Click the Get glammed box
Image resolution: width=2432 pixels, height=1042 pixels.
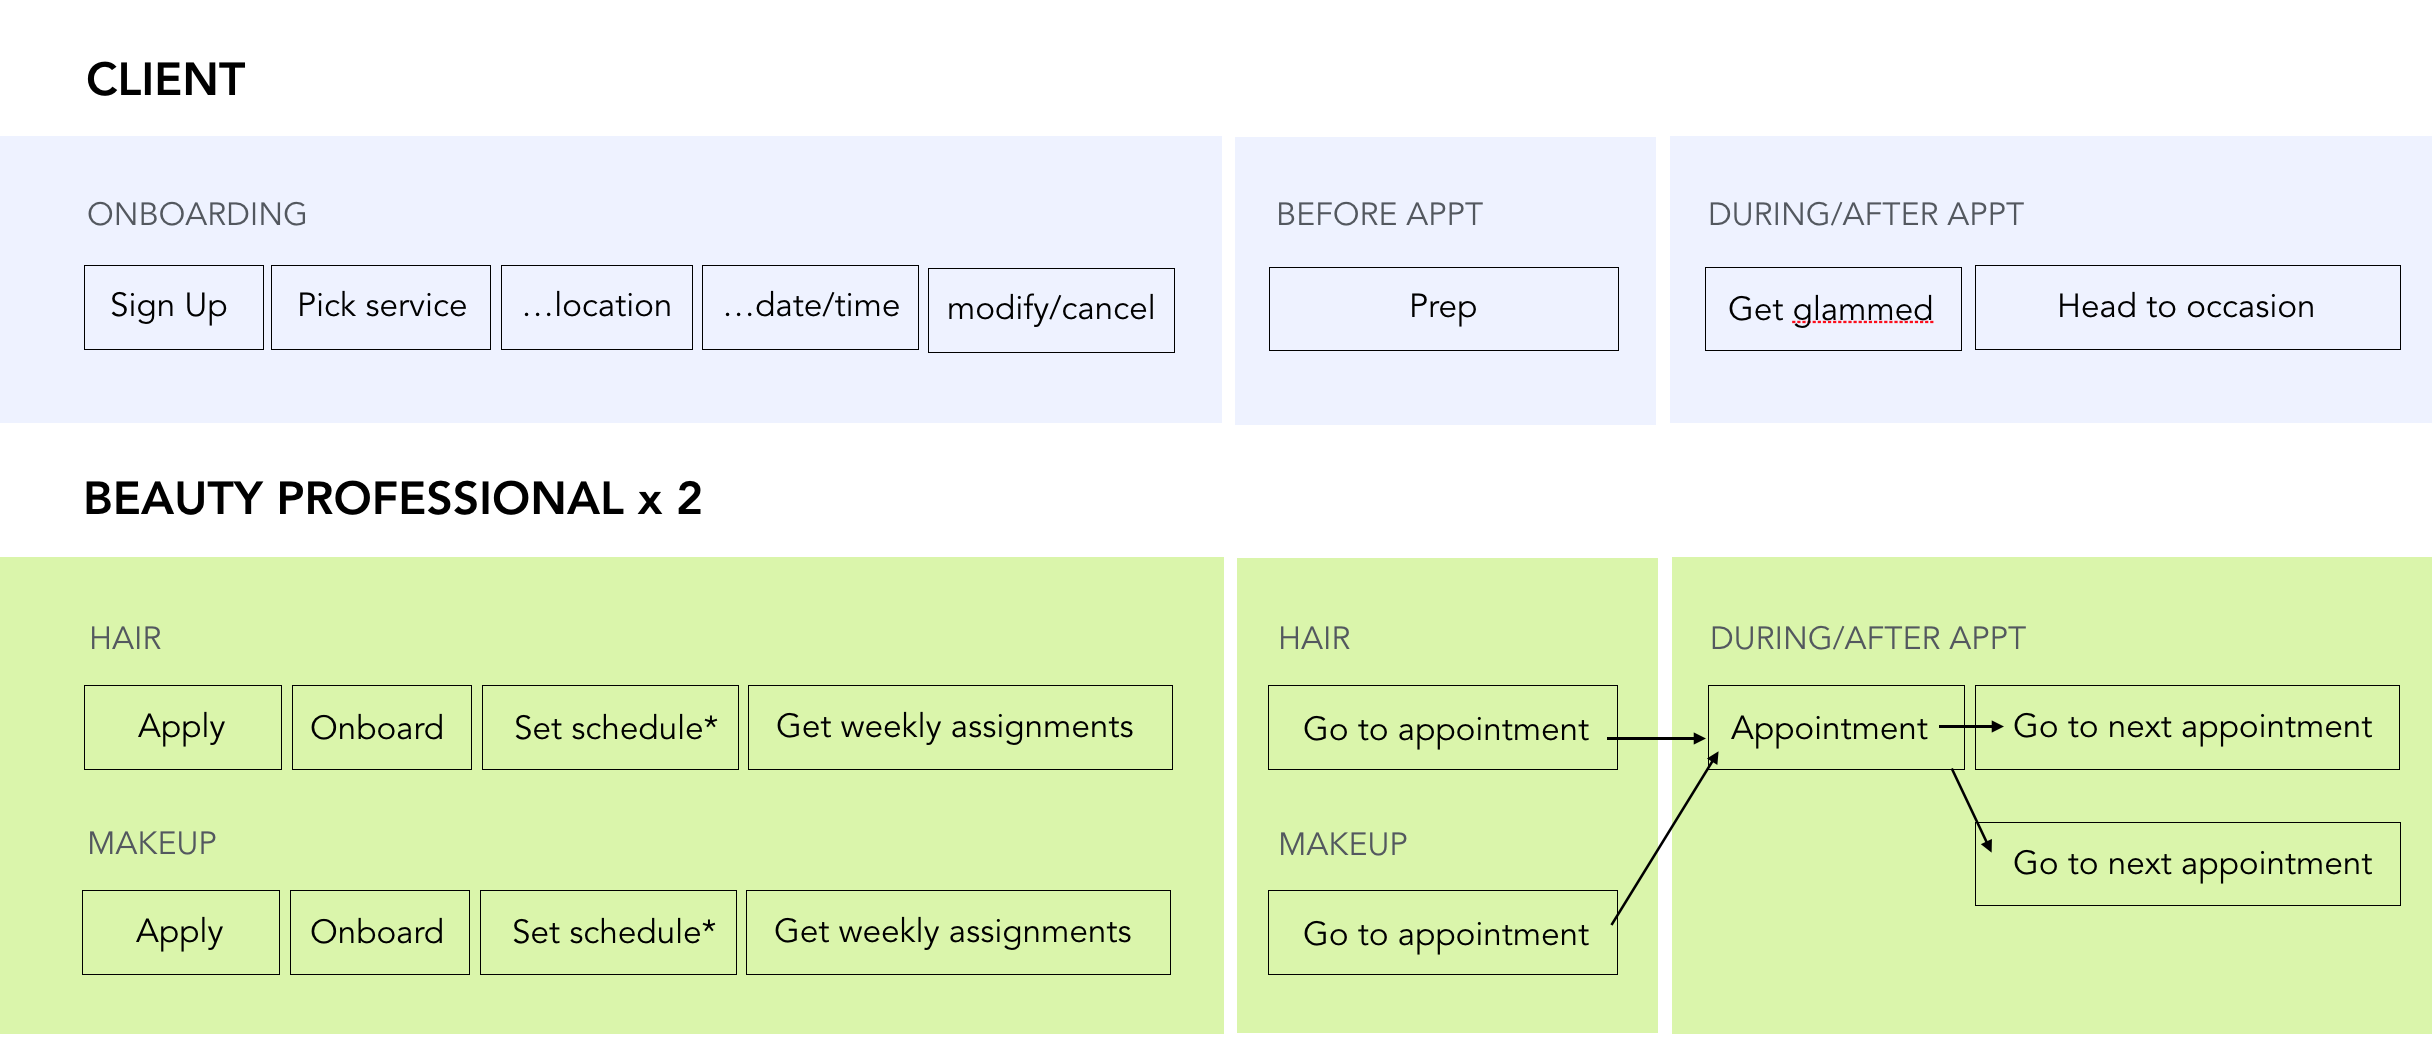(1833, 308)
